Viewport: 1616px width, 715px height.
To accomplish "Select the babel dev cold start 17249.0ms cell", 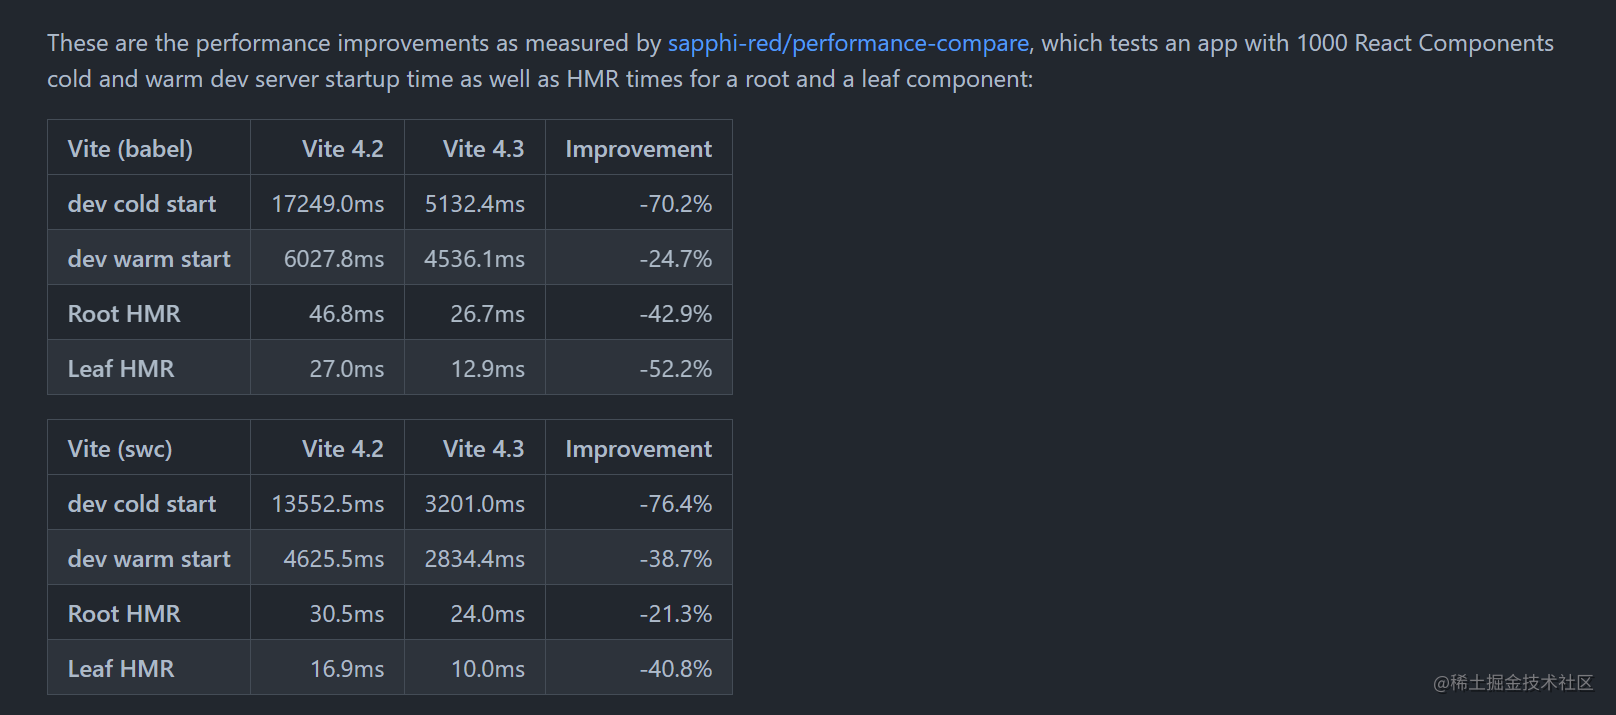I will 327,204.
